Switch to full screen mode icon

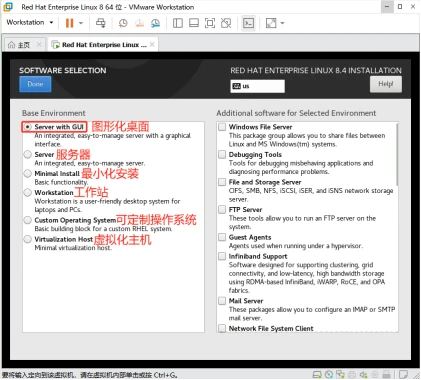click(x=210, y=23)
